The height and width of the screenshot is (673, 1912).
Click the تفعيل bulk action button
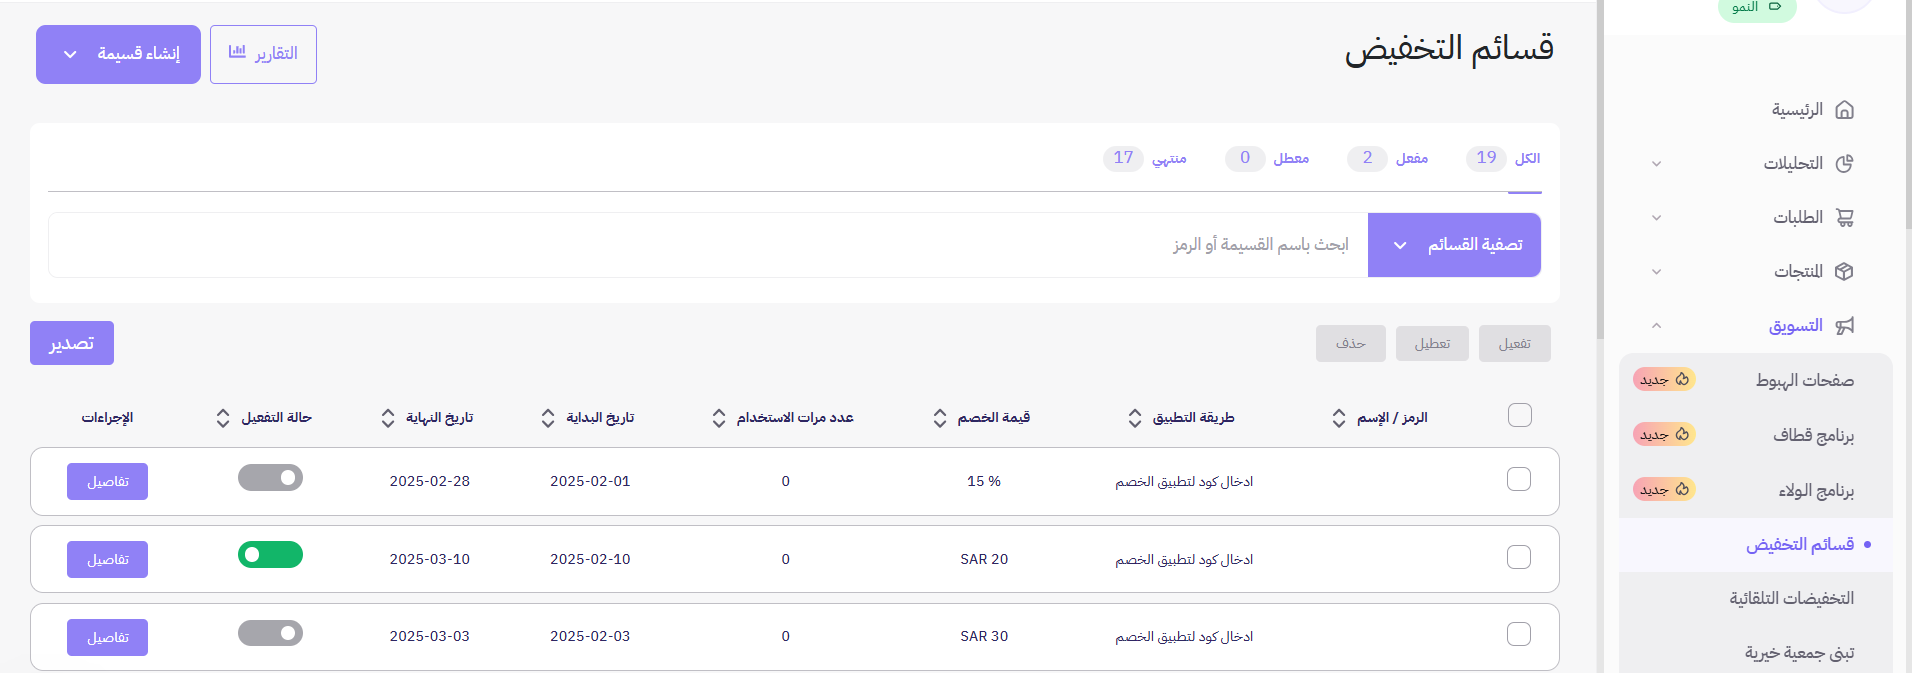(1515, 344)
